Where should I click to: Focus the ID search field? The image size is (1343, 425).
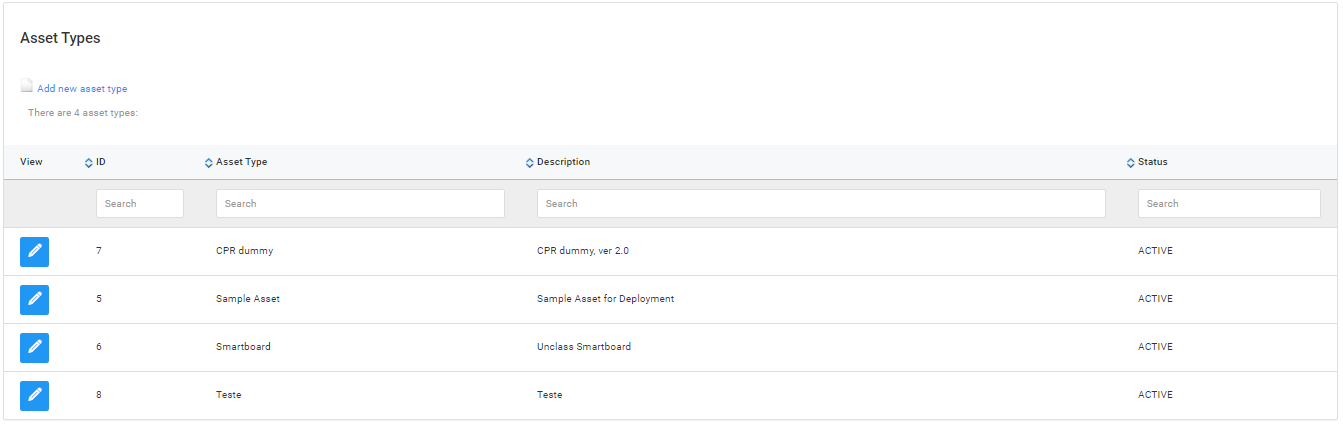tap(139, 204)
